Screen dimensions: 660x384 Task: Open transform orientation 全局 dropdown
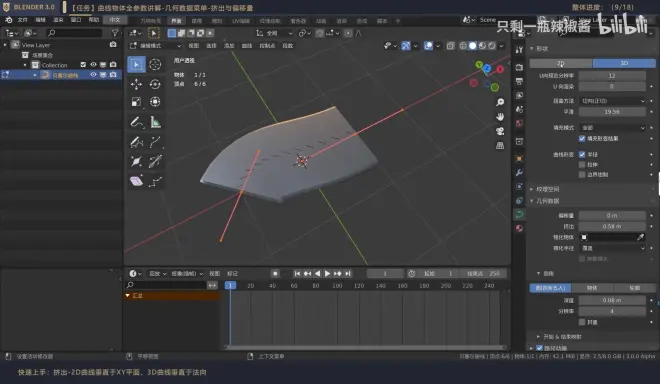(x=274, y=33)
